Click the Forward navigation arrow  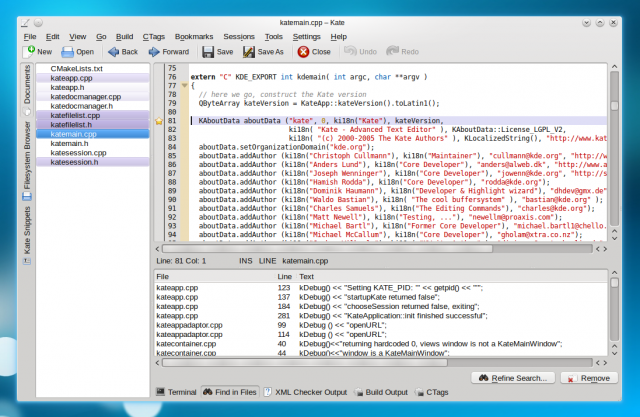pyautogui.click(x=154, y=51)
